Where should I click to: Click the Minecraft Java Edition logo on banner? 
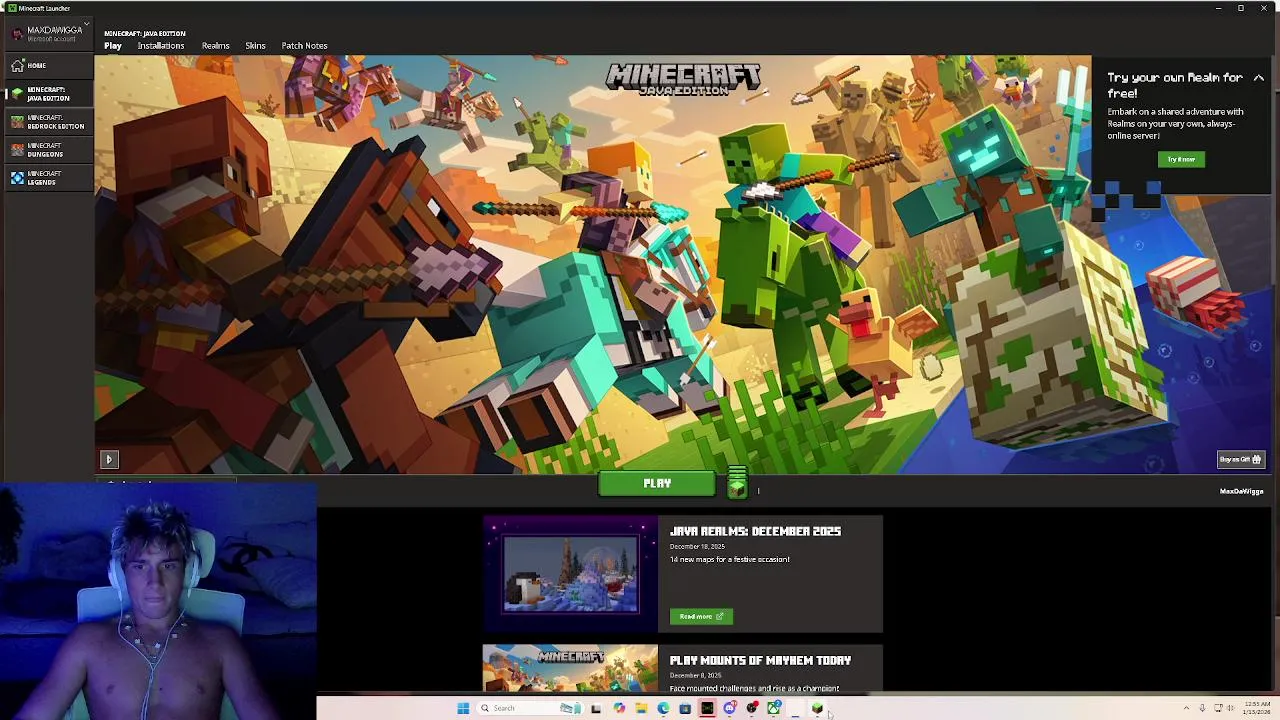[683, 79]
